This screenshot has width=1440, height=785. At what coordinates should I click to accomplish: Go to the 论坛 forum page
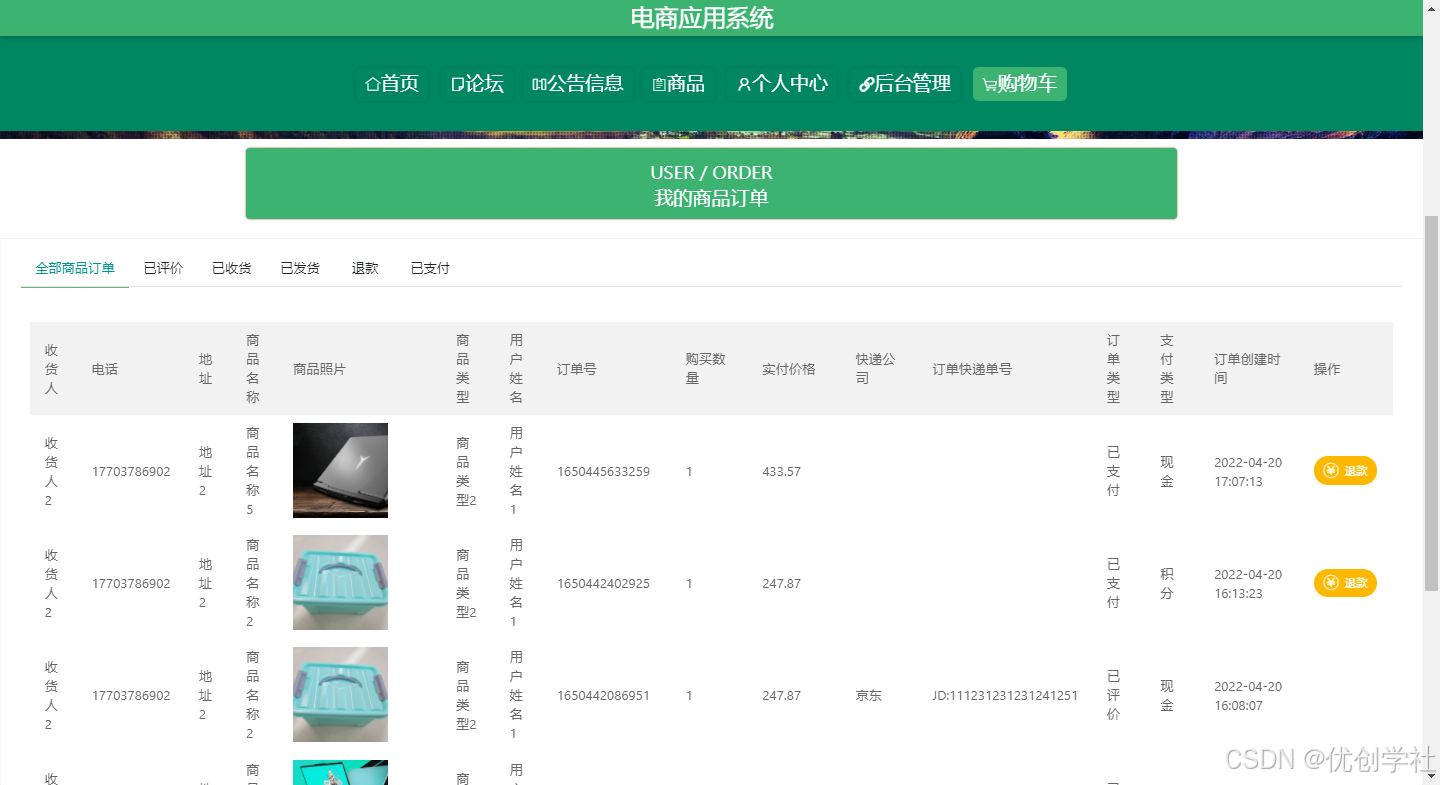click(477, 84)
